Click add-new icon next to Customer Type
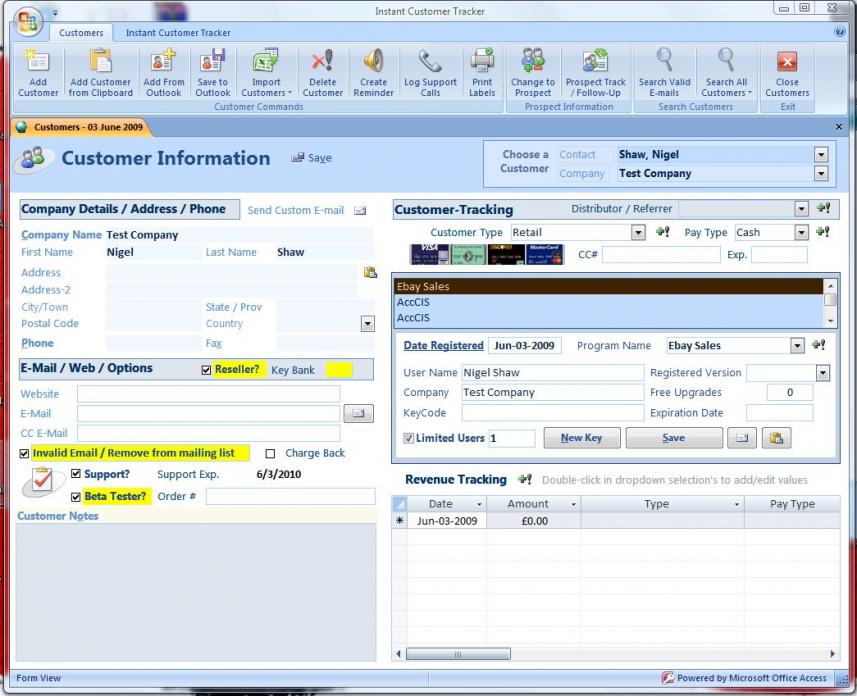Screen dimensions: 857x696 point(662,232)
